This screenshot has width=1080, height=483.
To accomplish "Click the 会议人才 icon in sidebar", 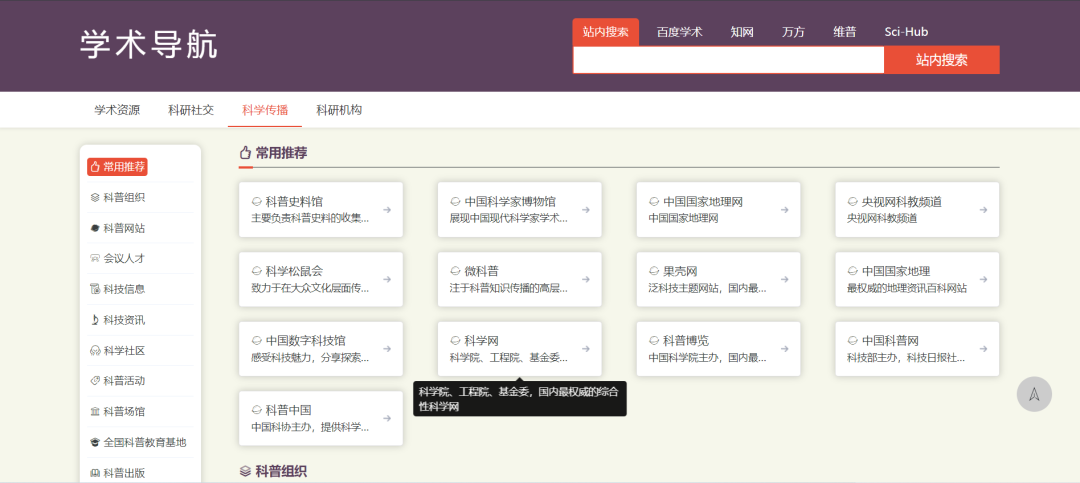I will point(95,258).
